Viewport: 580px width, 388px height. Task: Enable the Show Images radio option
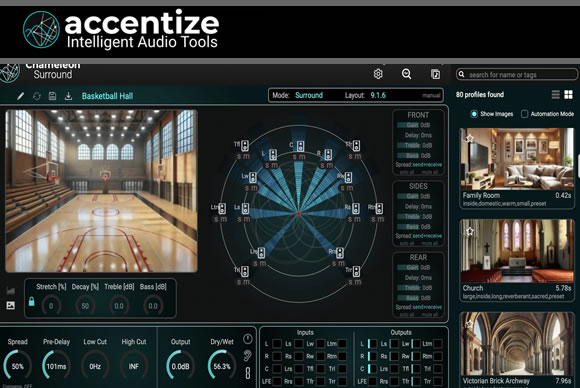click(x=474, y=114)
